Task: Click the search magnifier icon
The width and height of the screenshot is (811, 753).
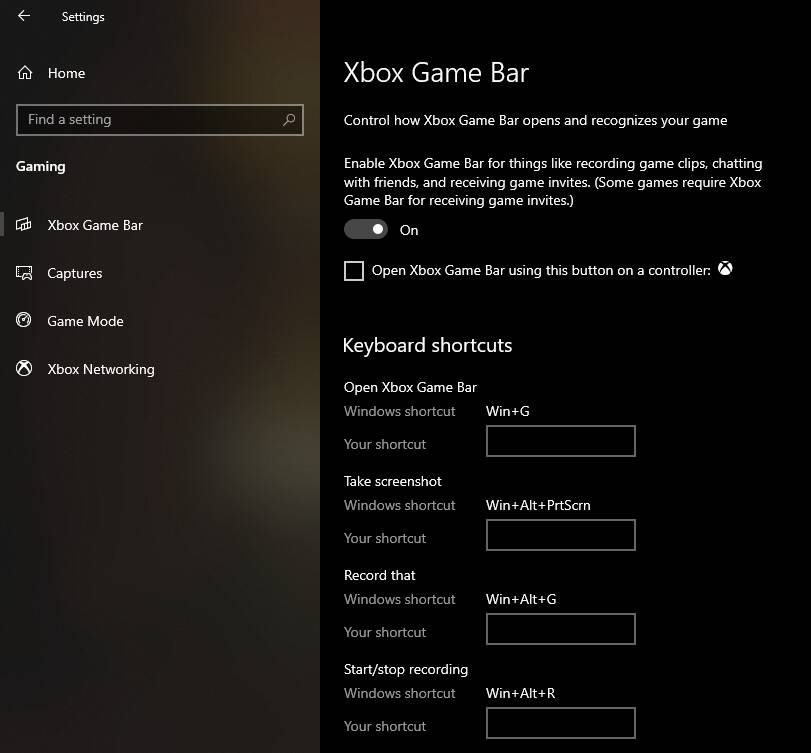Action: pos(289,120)
